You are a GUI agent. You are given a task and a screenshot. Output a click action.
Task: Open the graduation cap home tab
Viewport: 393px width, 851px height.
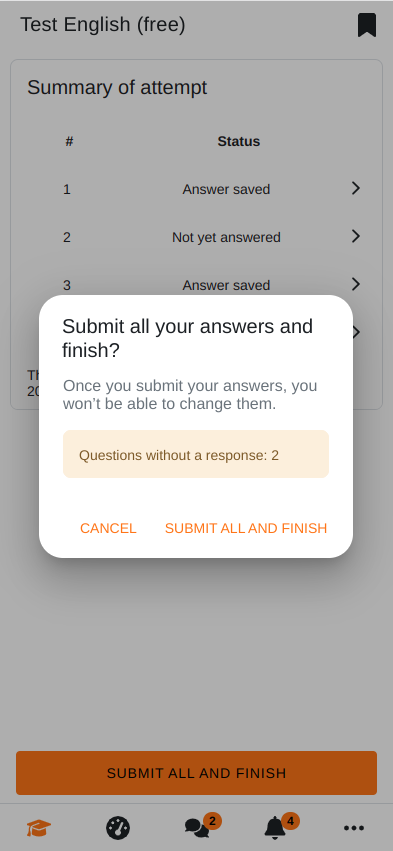coord(39,828)
